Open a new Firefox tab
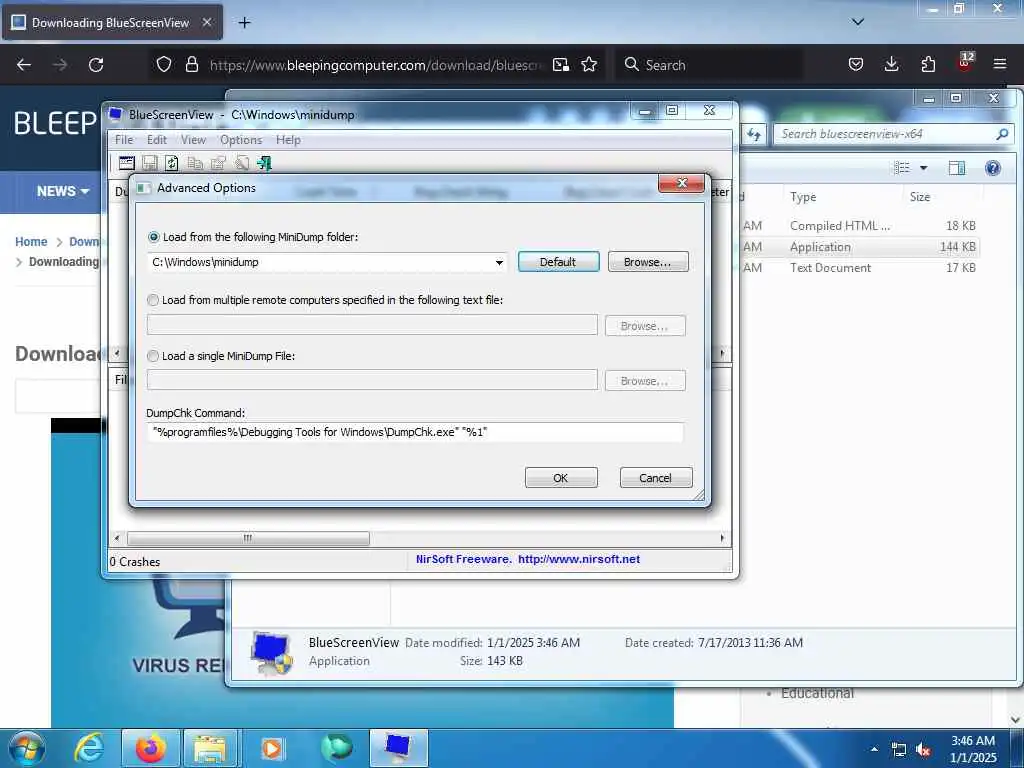This screenshot has height=768, width=1024. pos(244,23)
